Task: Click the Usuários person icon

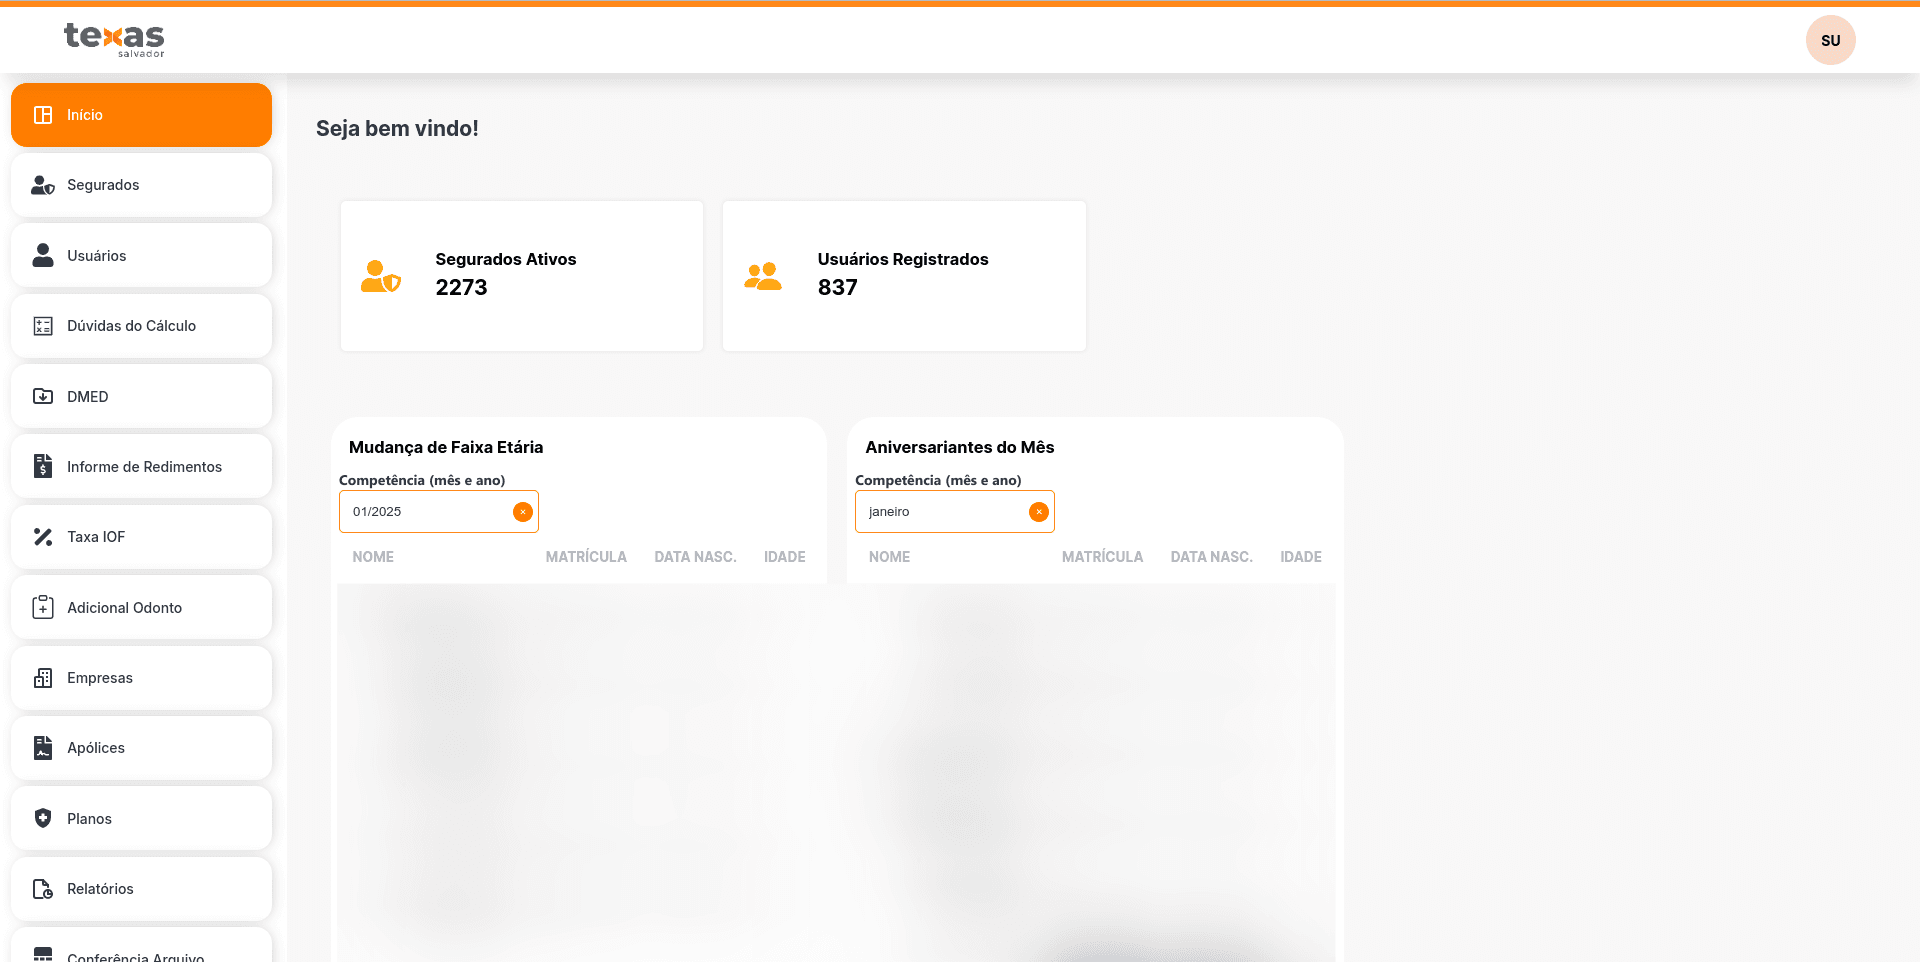Action: pyautogui.click(x=43, y=256)
